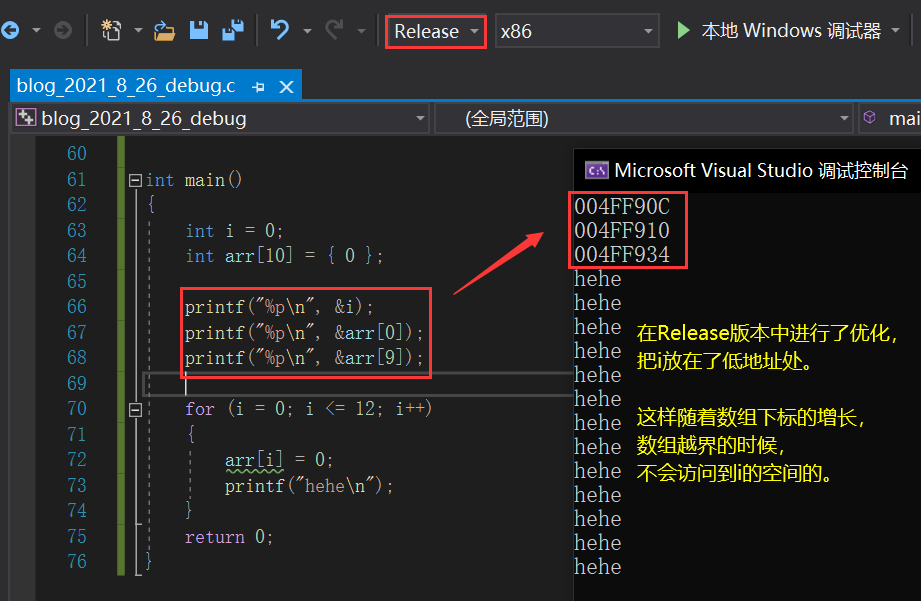
Task: Click the 'int i = 0;' code line
Action: 234,230
